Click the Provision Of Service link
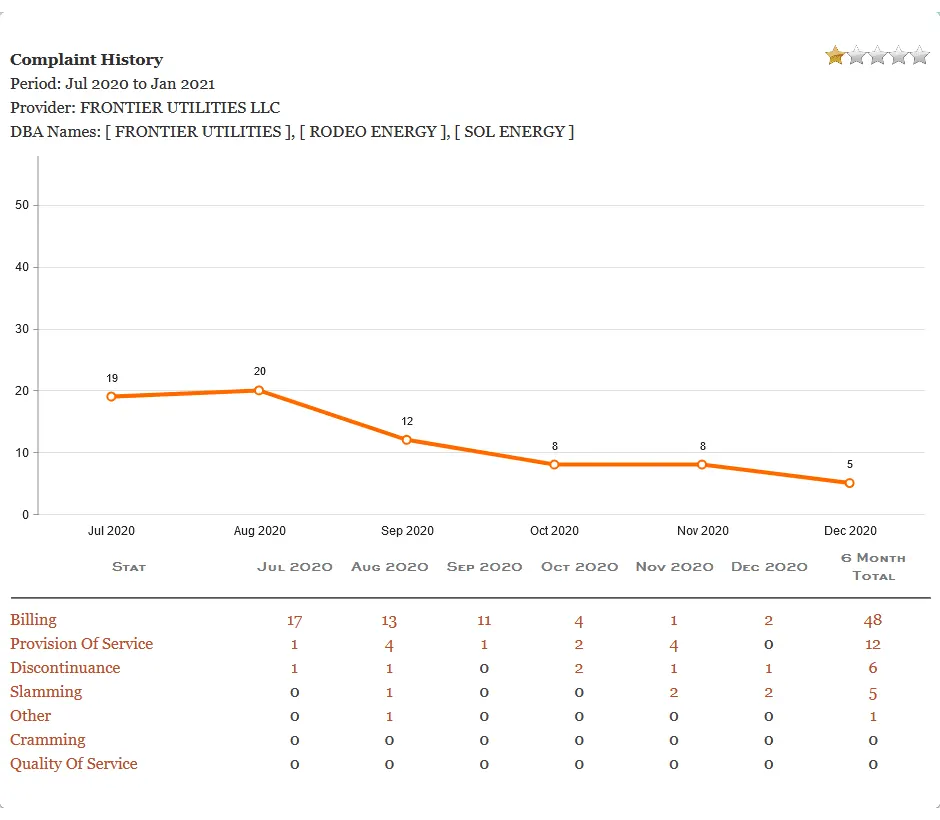The width and height of the screenshot is (940, 820). pos(82,644)
